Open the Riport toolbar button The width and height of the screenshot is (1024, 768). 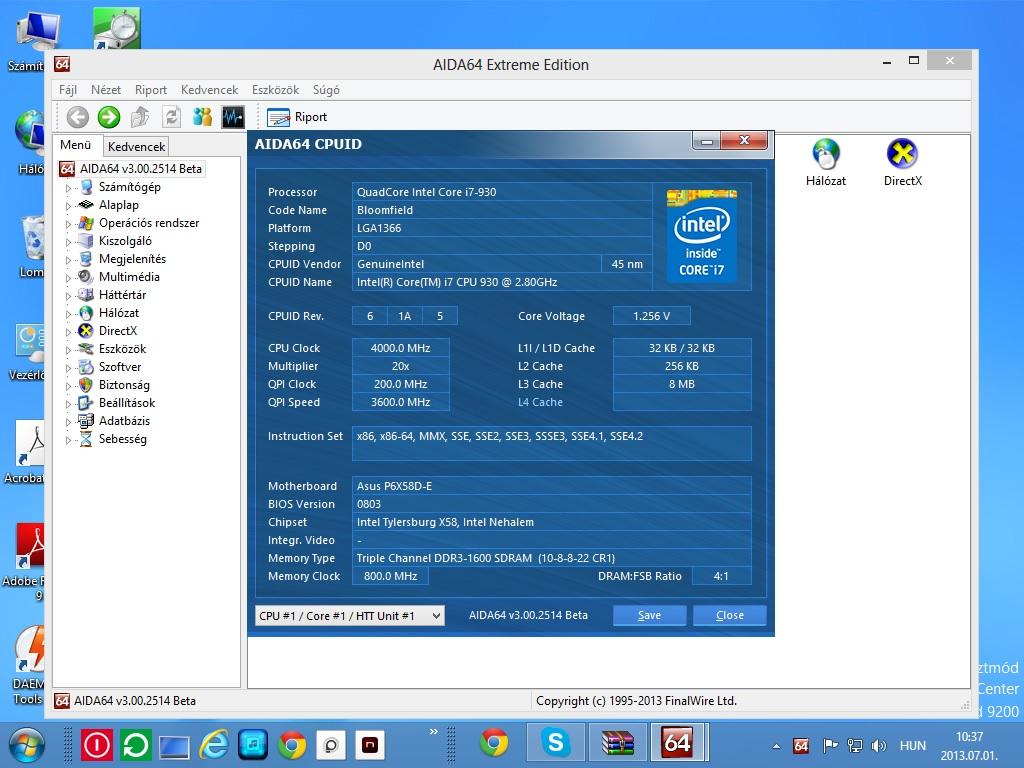(297, 117)
